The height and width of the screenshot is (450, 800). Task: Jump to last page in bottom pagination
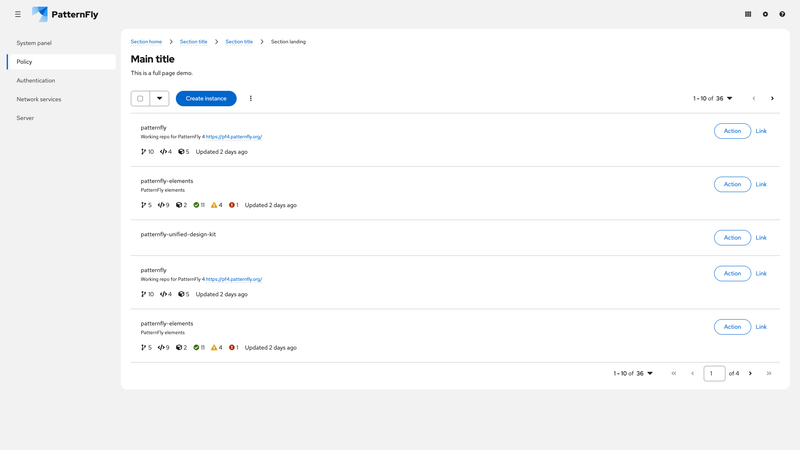tap(769, 373)
